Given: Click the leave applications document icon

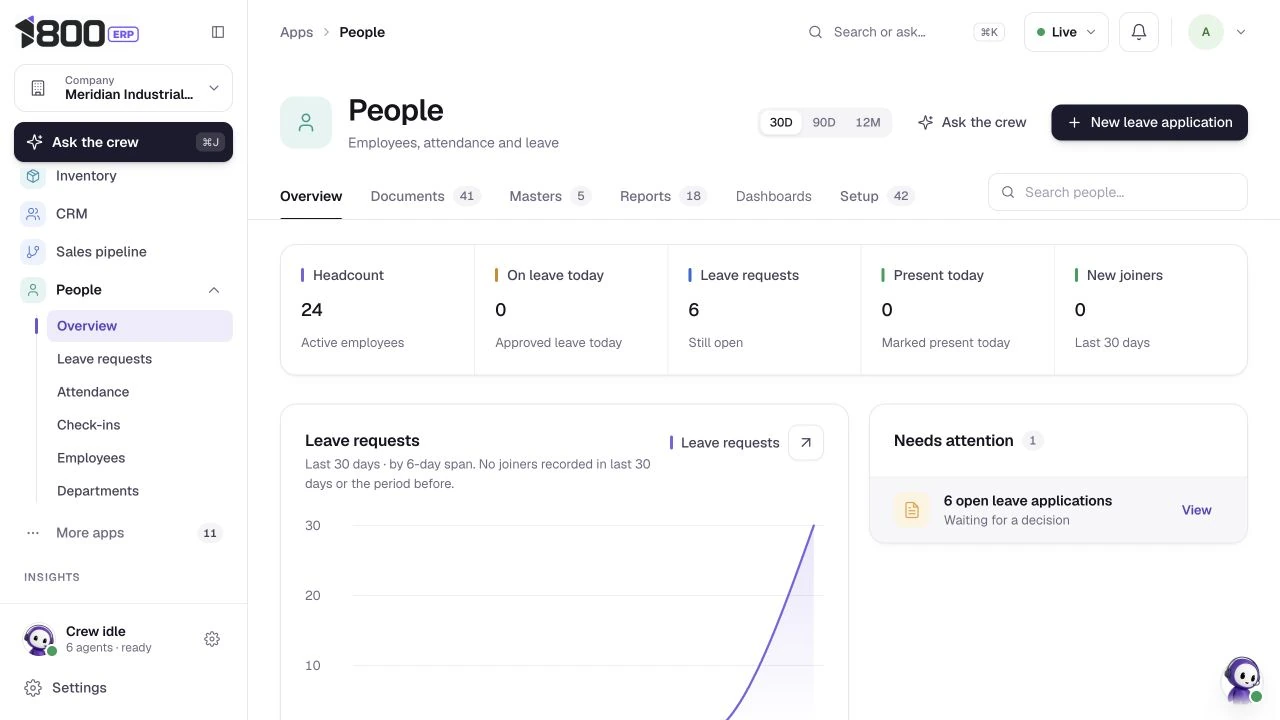Looking at the screenshot, I should point(912,510).
